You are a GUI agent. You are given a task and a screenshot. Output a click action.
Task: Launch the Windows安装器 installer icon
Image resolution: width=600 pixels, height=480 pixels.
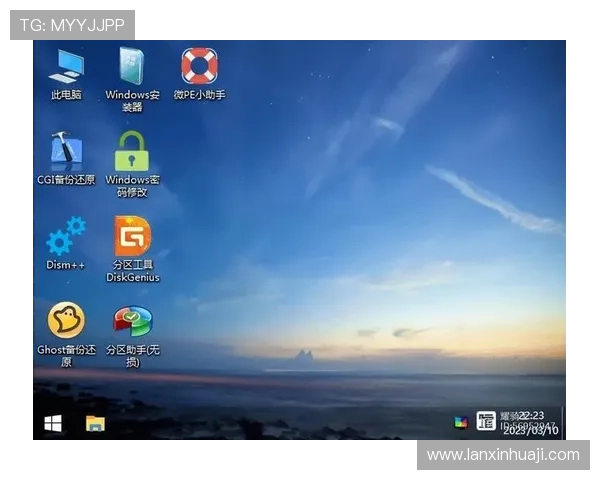tap(132, 67)
